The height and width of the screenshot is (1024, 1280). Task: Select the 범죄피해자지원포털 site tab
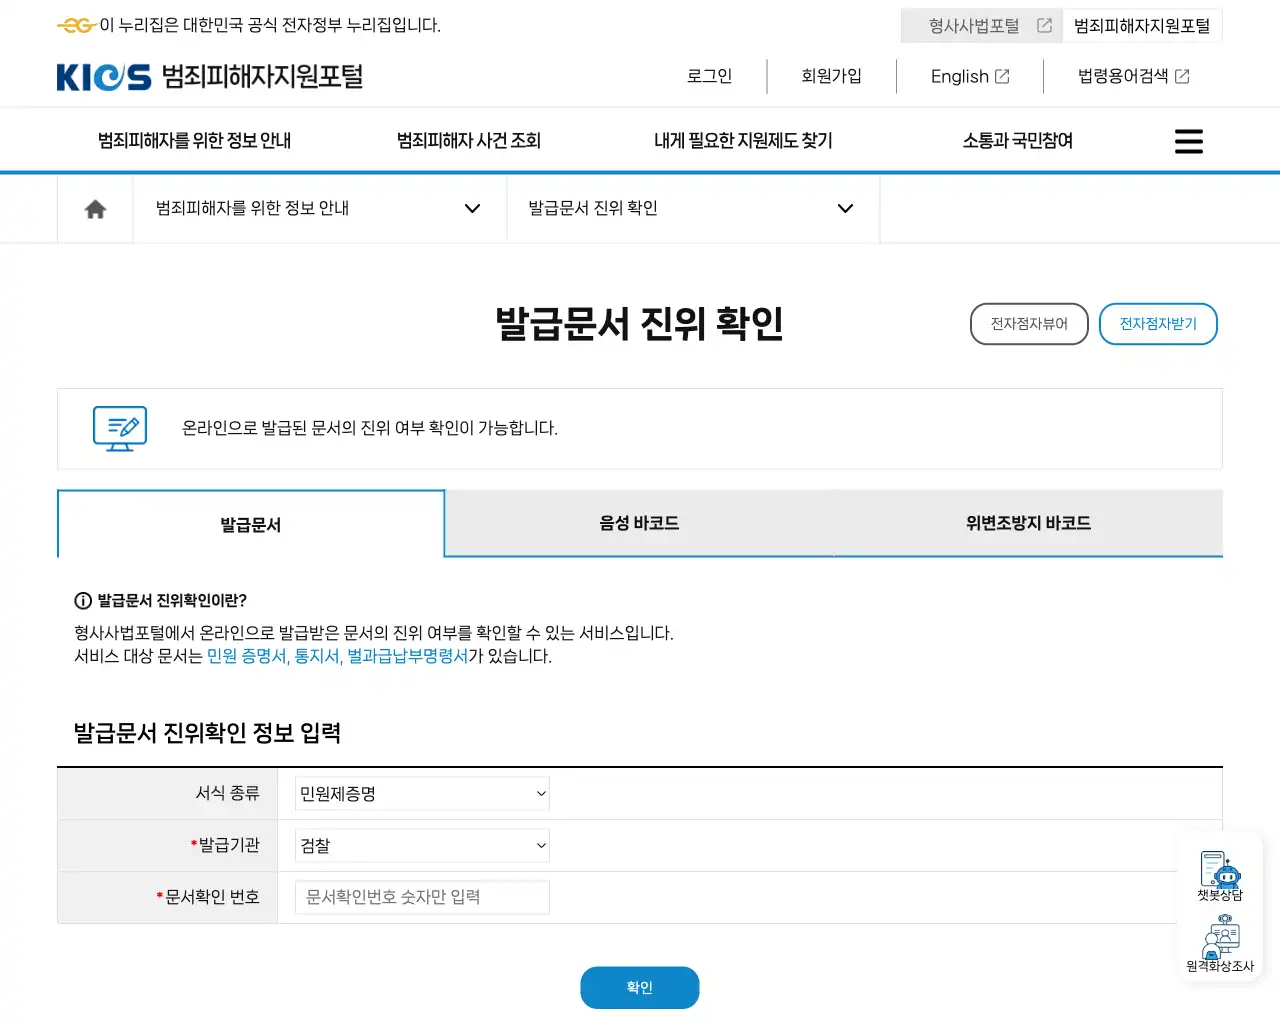pos(1142,26)
